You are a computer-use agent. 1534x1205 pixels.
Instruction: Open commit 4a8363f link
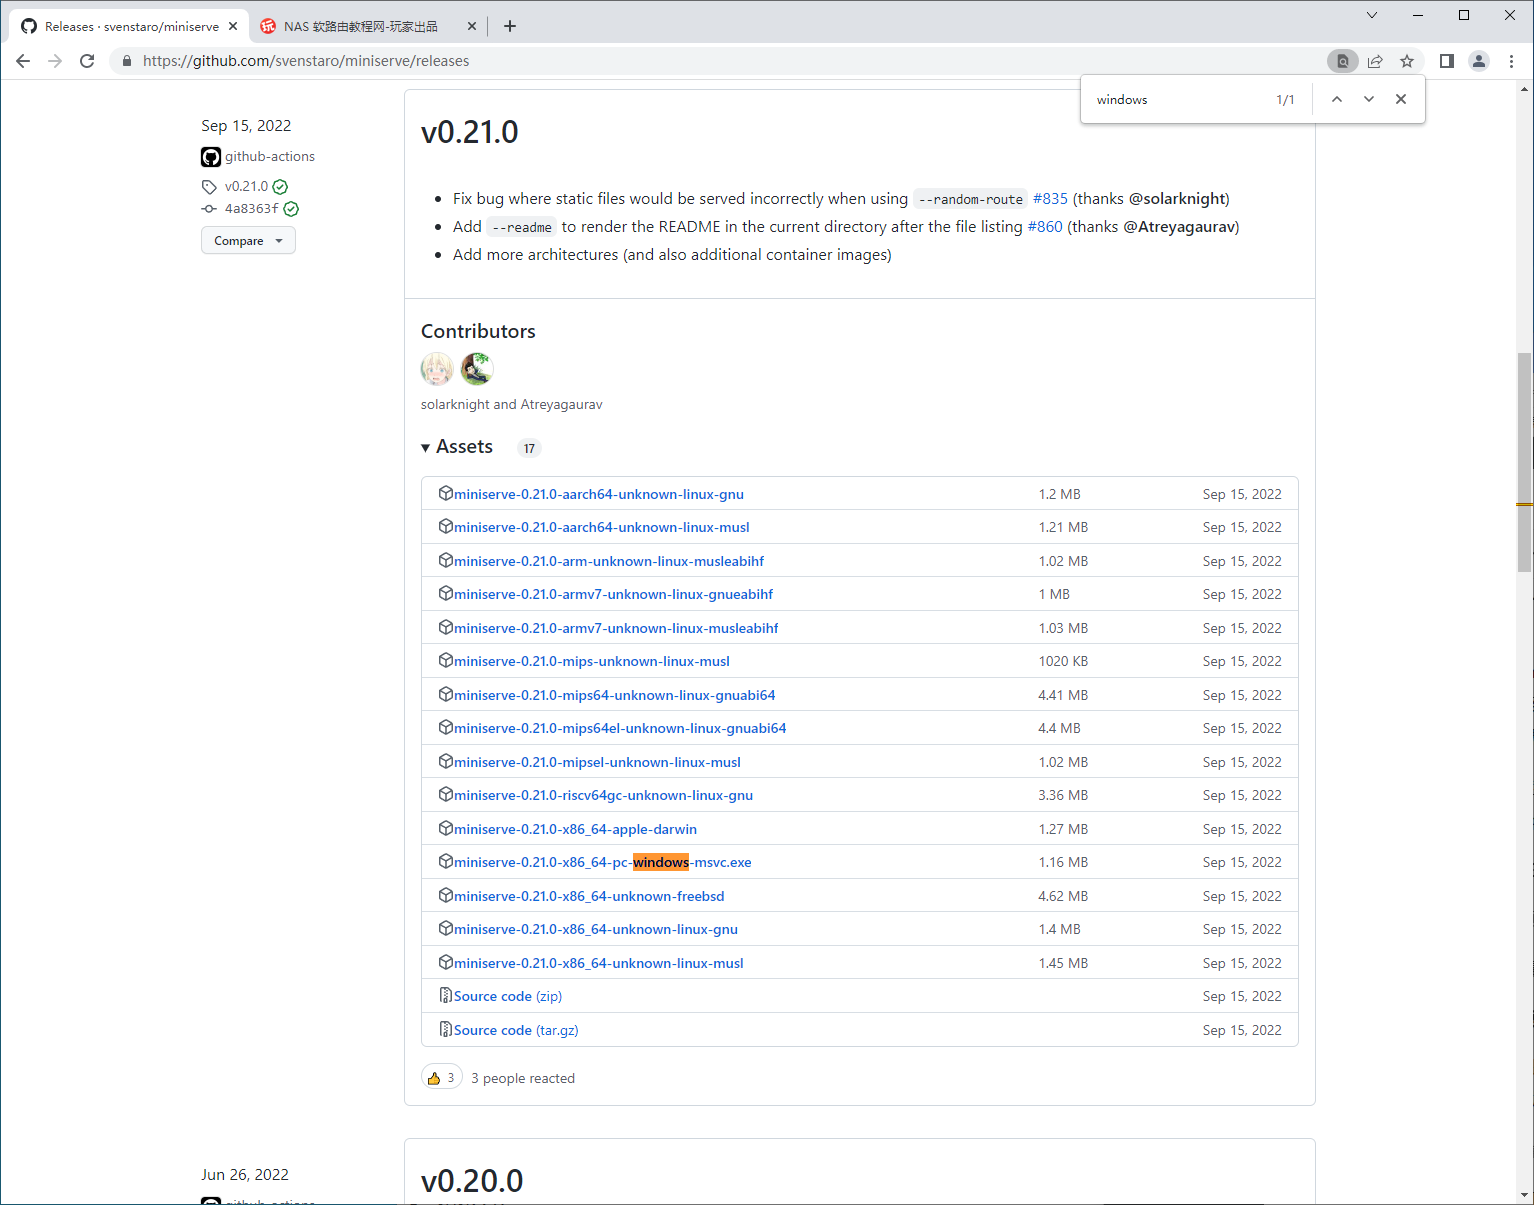pyautogui.click(x=251, y=209)
